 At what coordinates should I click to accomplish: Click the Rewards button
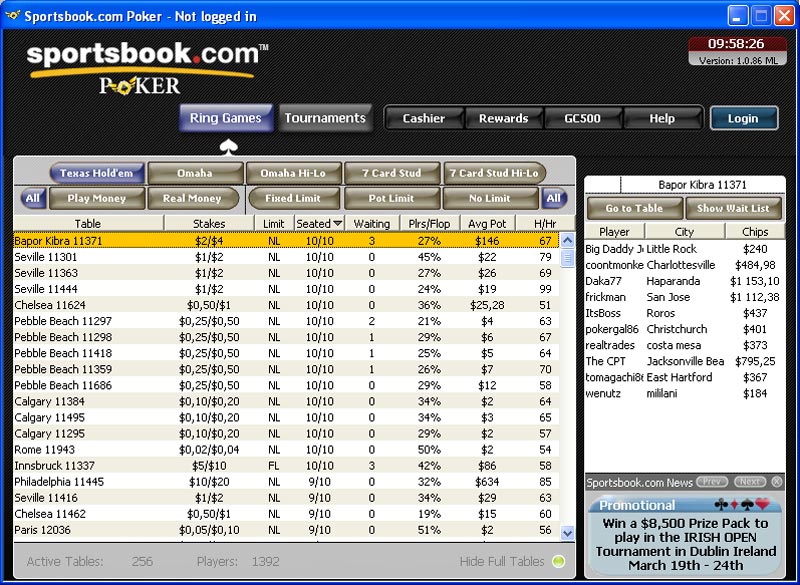(503, 118)
